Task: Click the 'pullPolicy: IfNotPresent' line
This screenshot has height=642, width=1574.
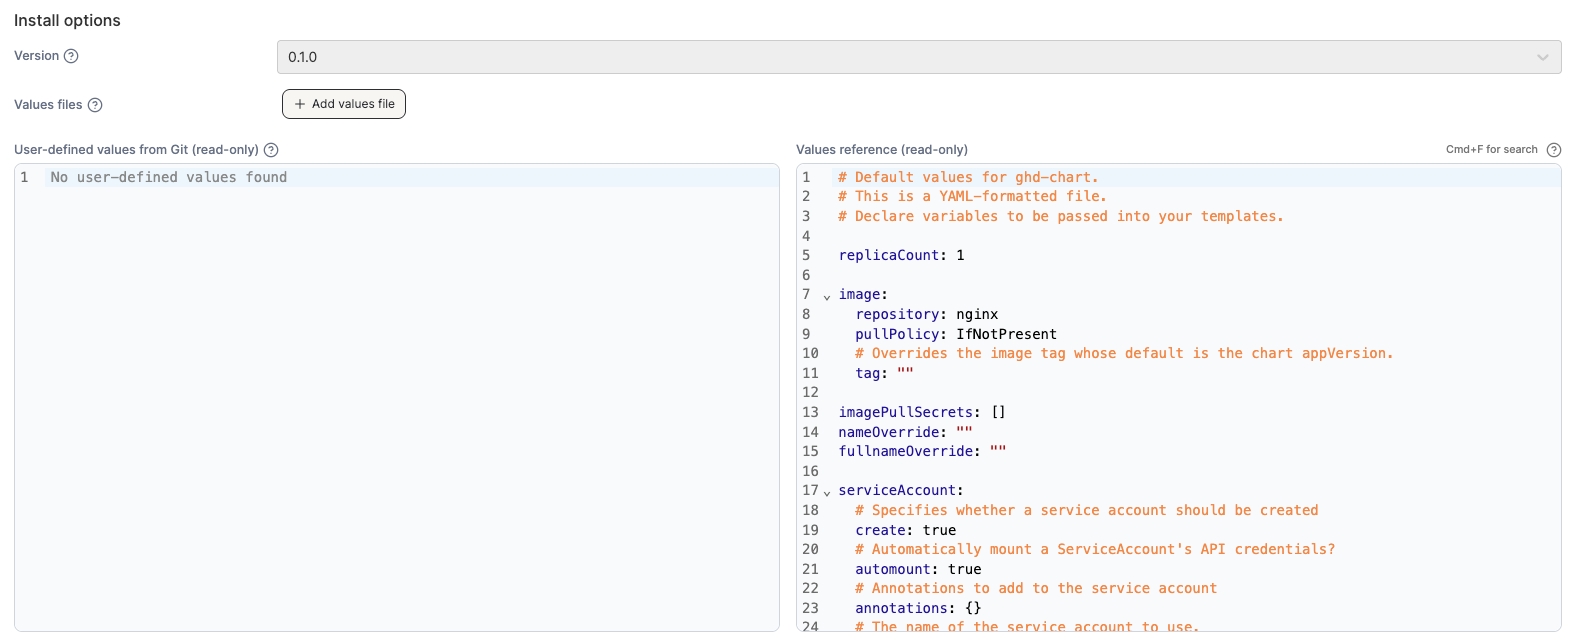Action: coord(955,334)
